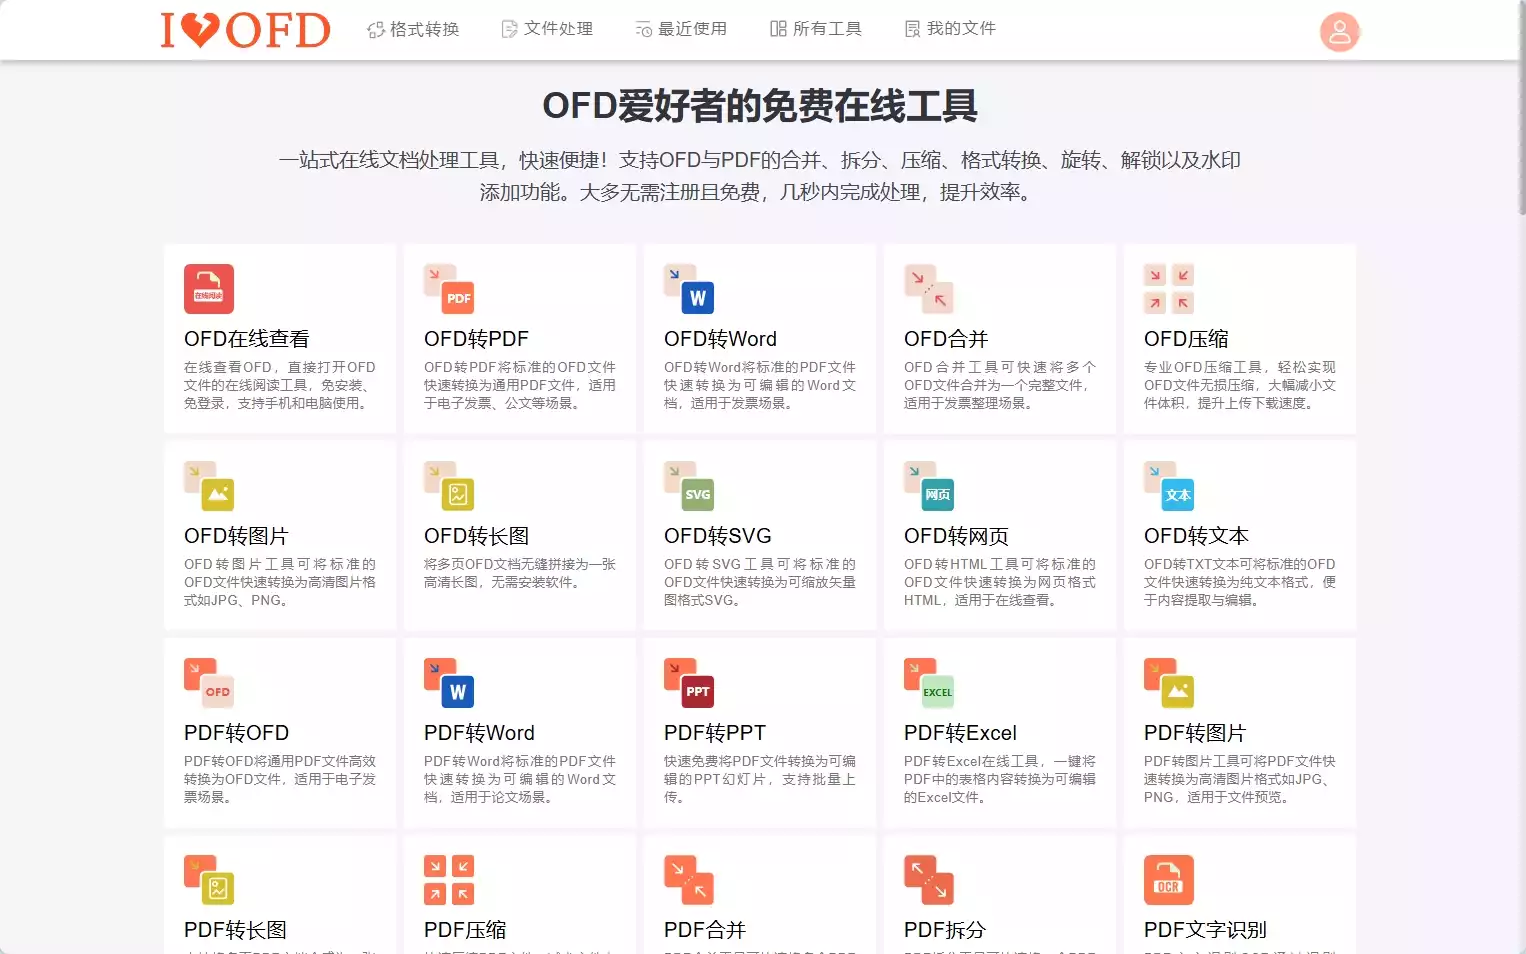Click the OFD转文本 icon
This screenshot has width=1526, height=954.
[1169, 486]
